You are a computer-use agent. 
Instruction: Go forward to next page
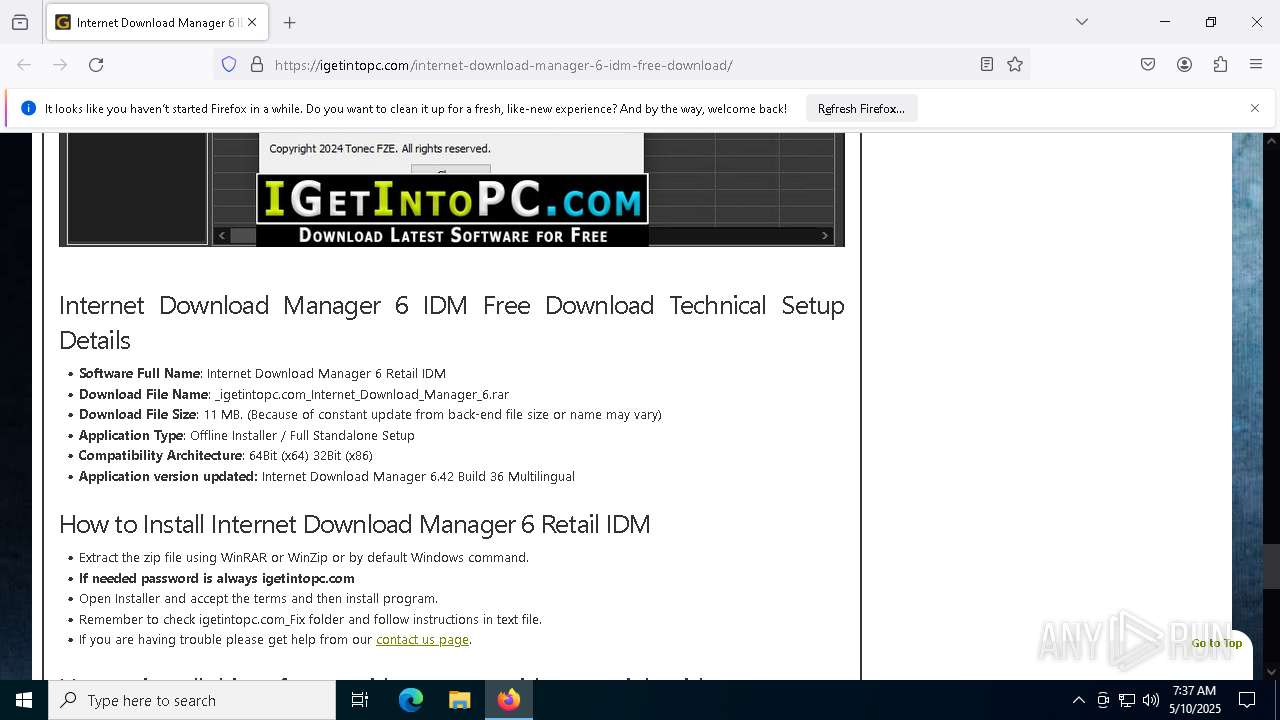click(x=60, y=65)
